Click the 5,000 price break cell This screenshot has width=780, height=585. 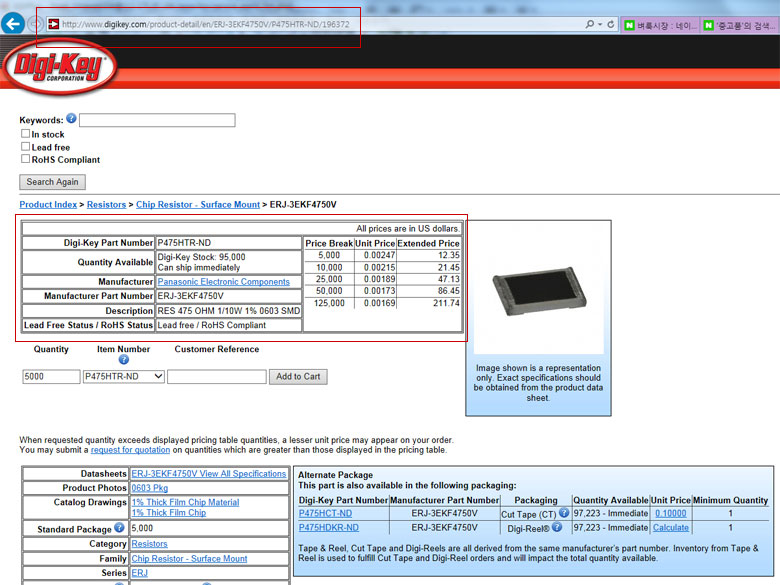point(329,255)
